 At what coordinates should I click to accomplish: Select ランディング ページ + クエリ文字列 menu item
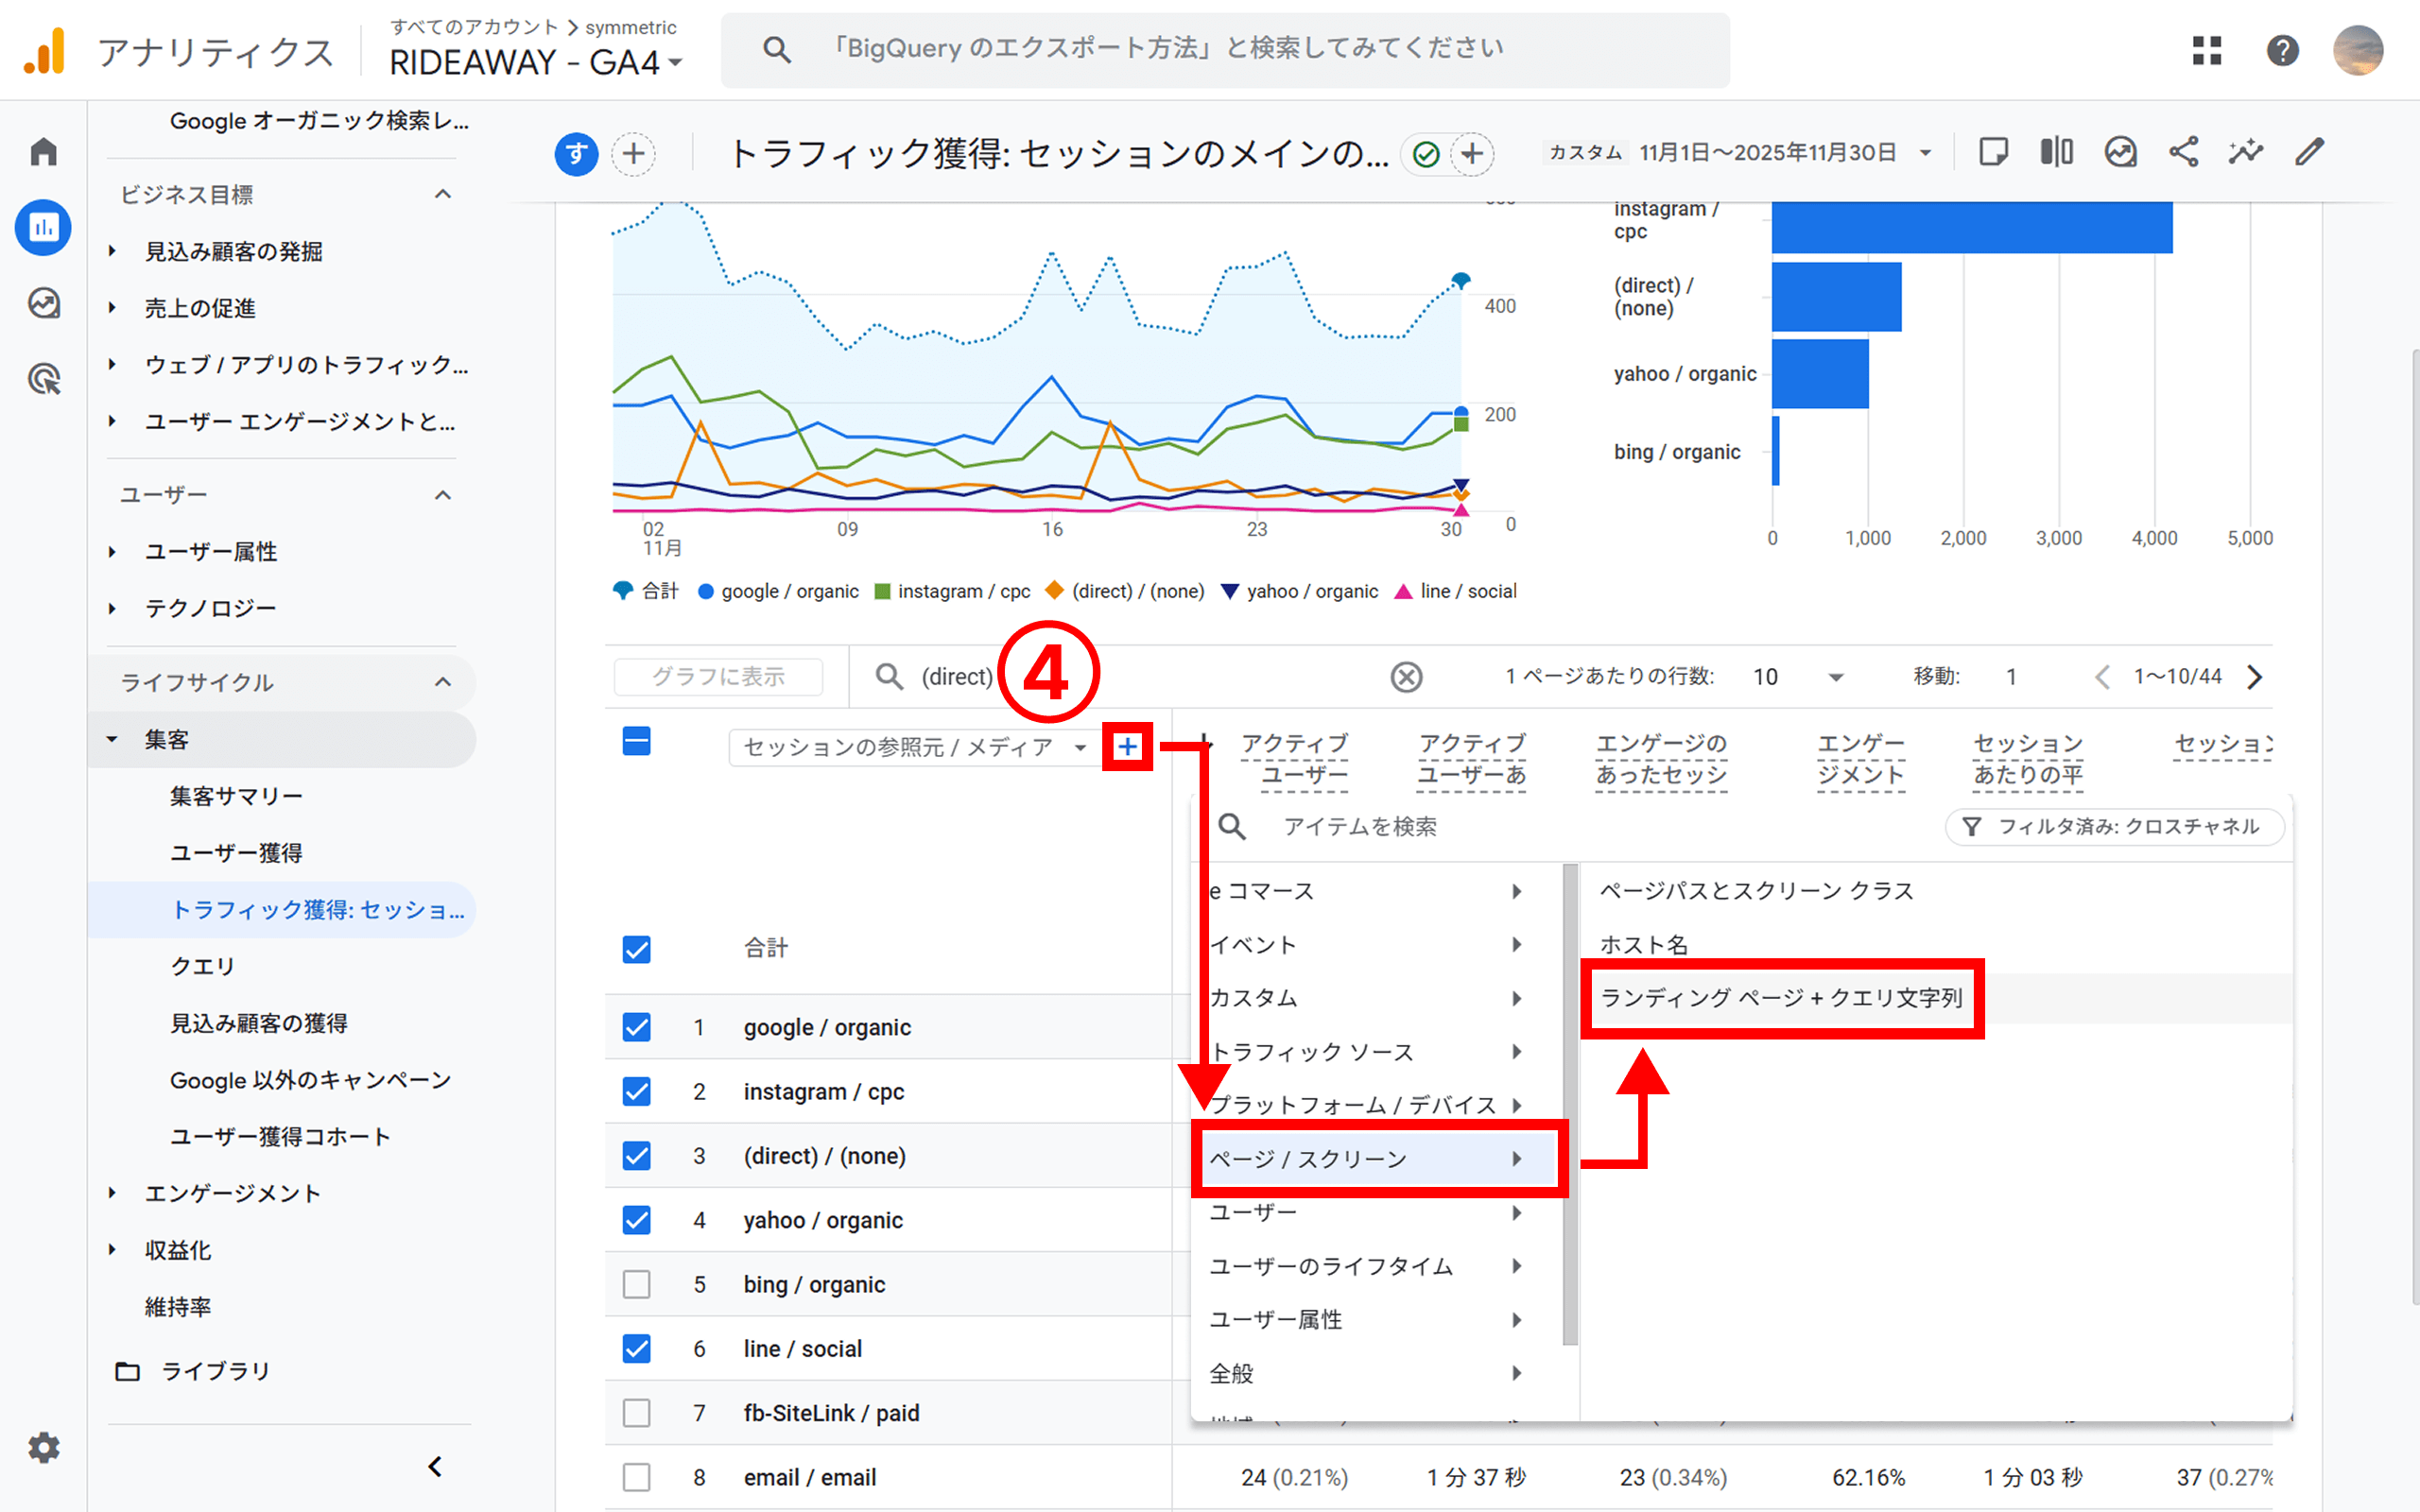1781,998
